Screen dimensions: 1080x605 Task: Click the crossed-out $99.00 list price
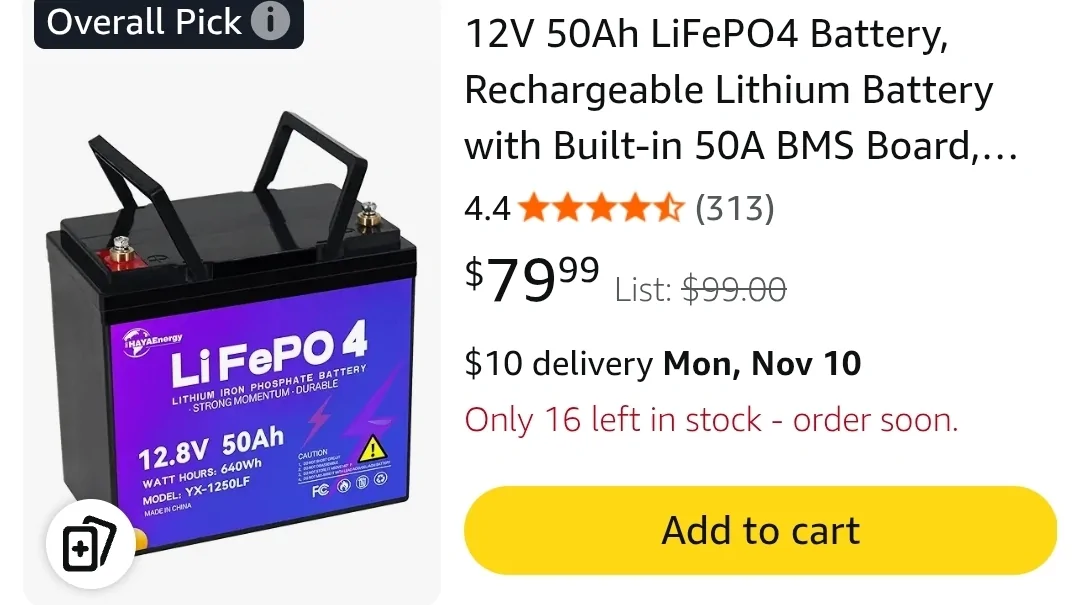(x=734, y=289)
